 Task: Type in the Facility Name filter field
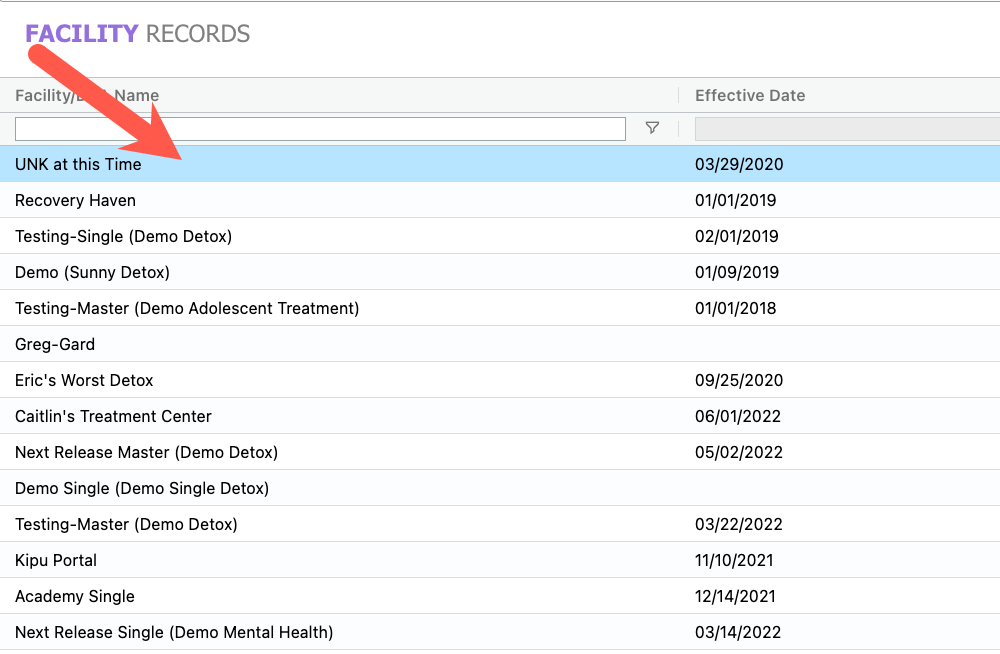click(320, 129)
